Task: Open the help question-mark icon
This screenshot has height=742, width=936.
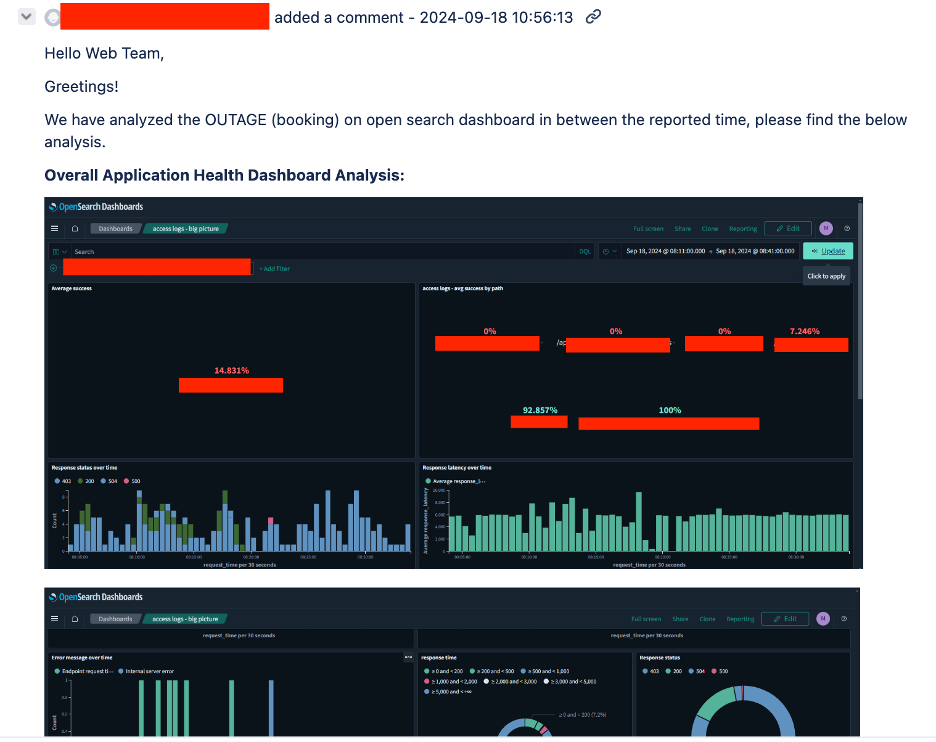Action: tap(847, 228)
